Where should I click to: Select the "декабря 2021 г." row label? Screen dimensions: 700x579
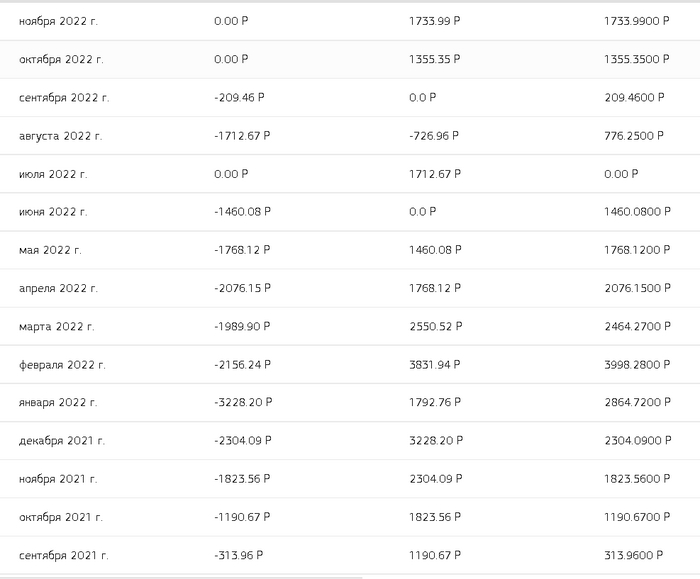pos(61,441)
